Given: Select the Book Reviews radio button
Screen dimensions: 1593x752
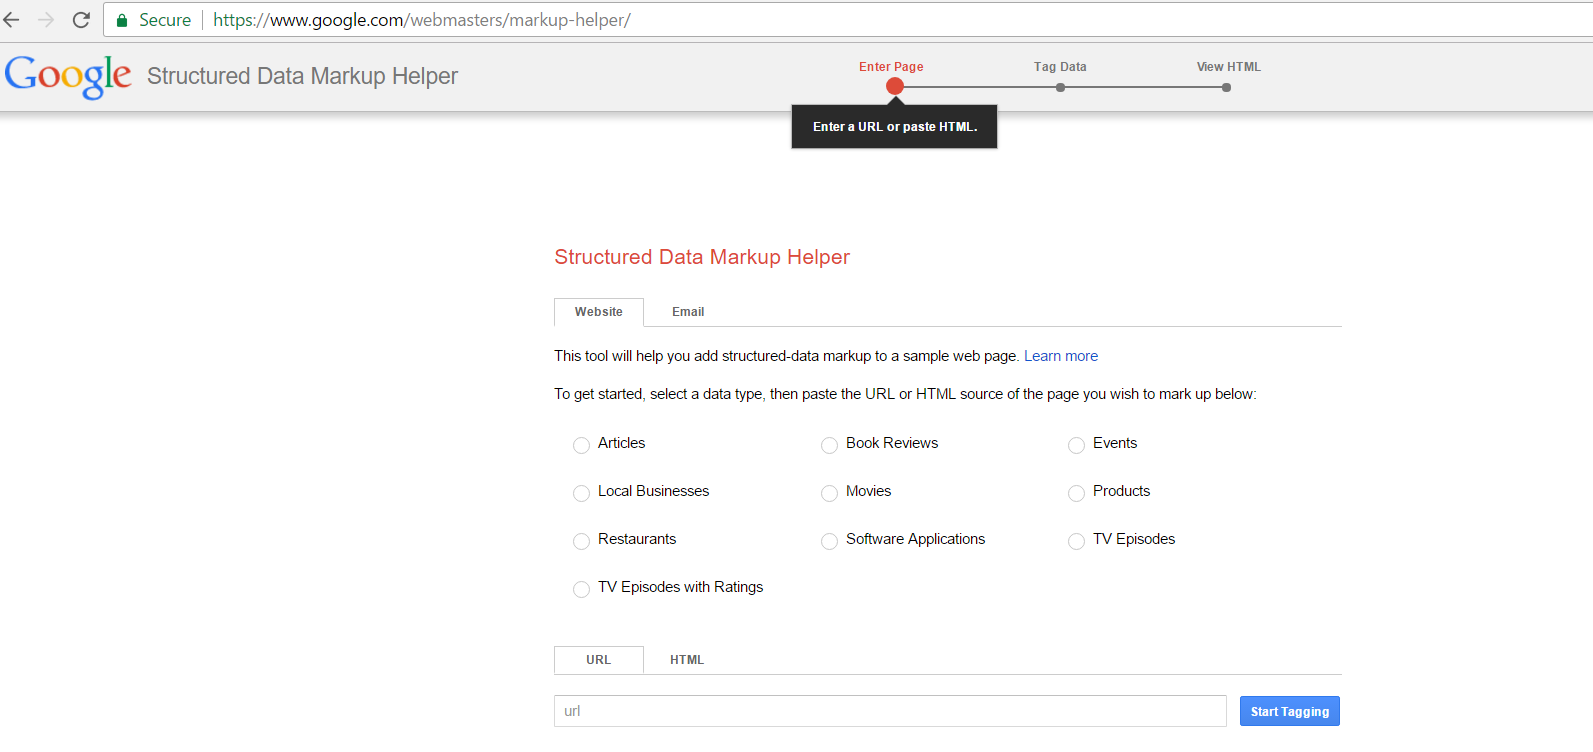Looking at the screenshot, I should tap(829, 445).
